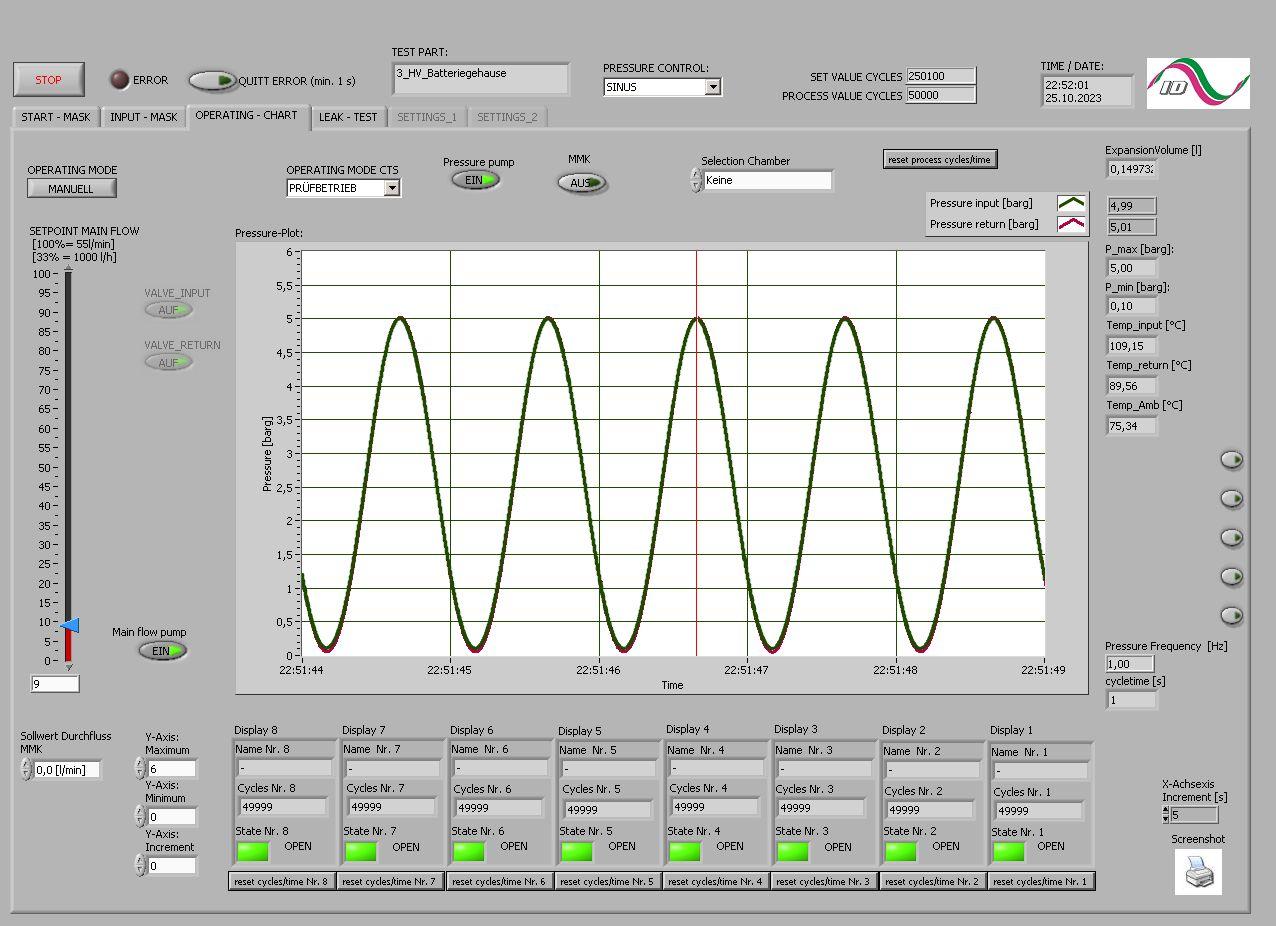This screenshot has width=1276, height=926.
Task: Click the company logo image
Action: point(1198,83)
